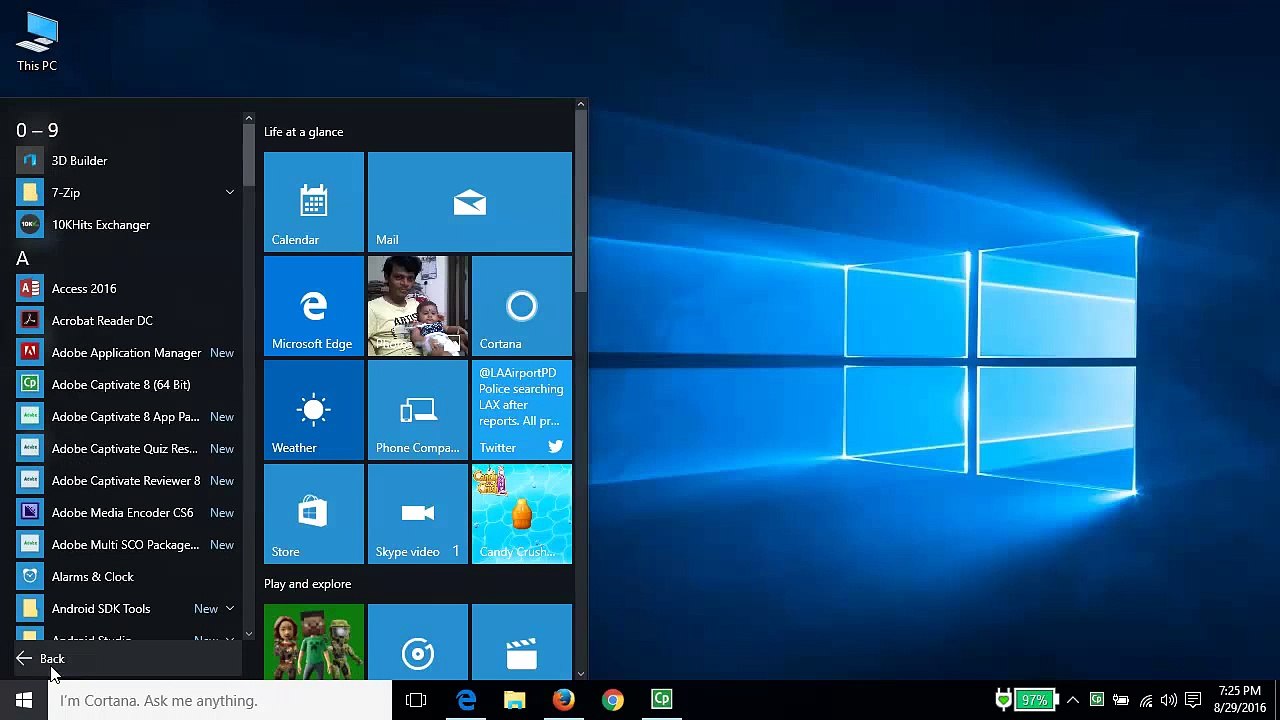The image size is (1280, 720).
Task: Open the Action Center notifications icon
Action: click(1193, 700)
